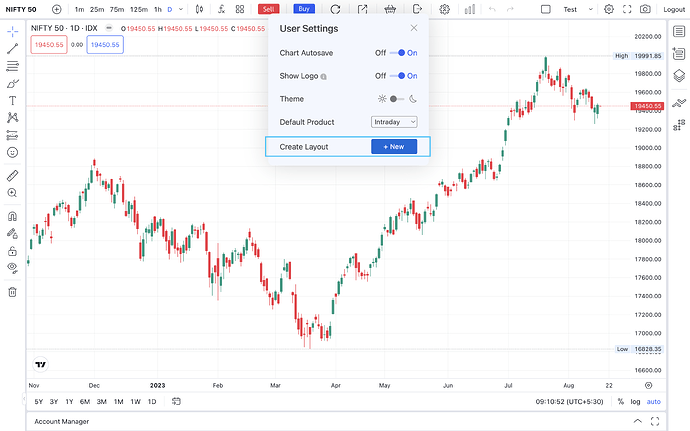Open the watchlist panel icon

tap(679, 31)
